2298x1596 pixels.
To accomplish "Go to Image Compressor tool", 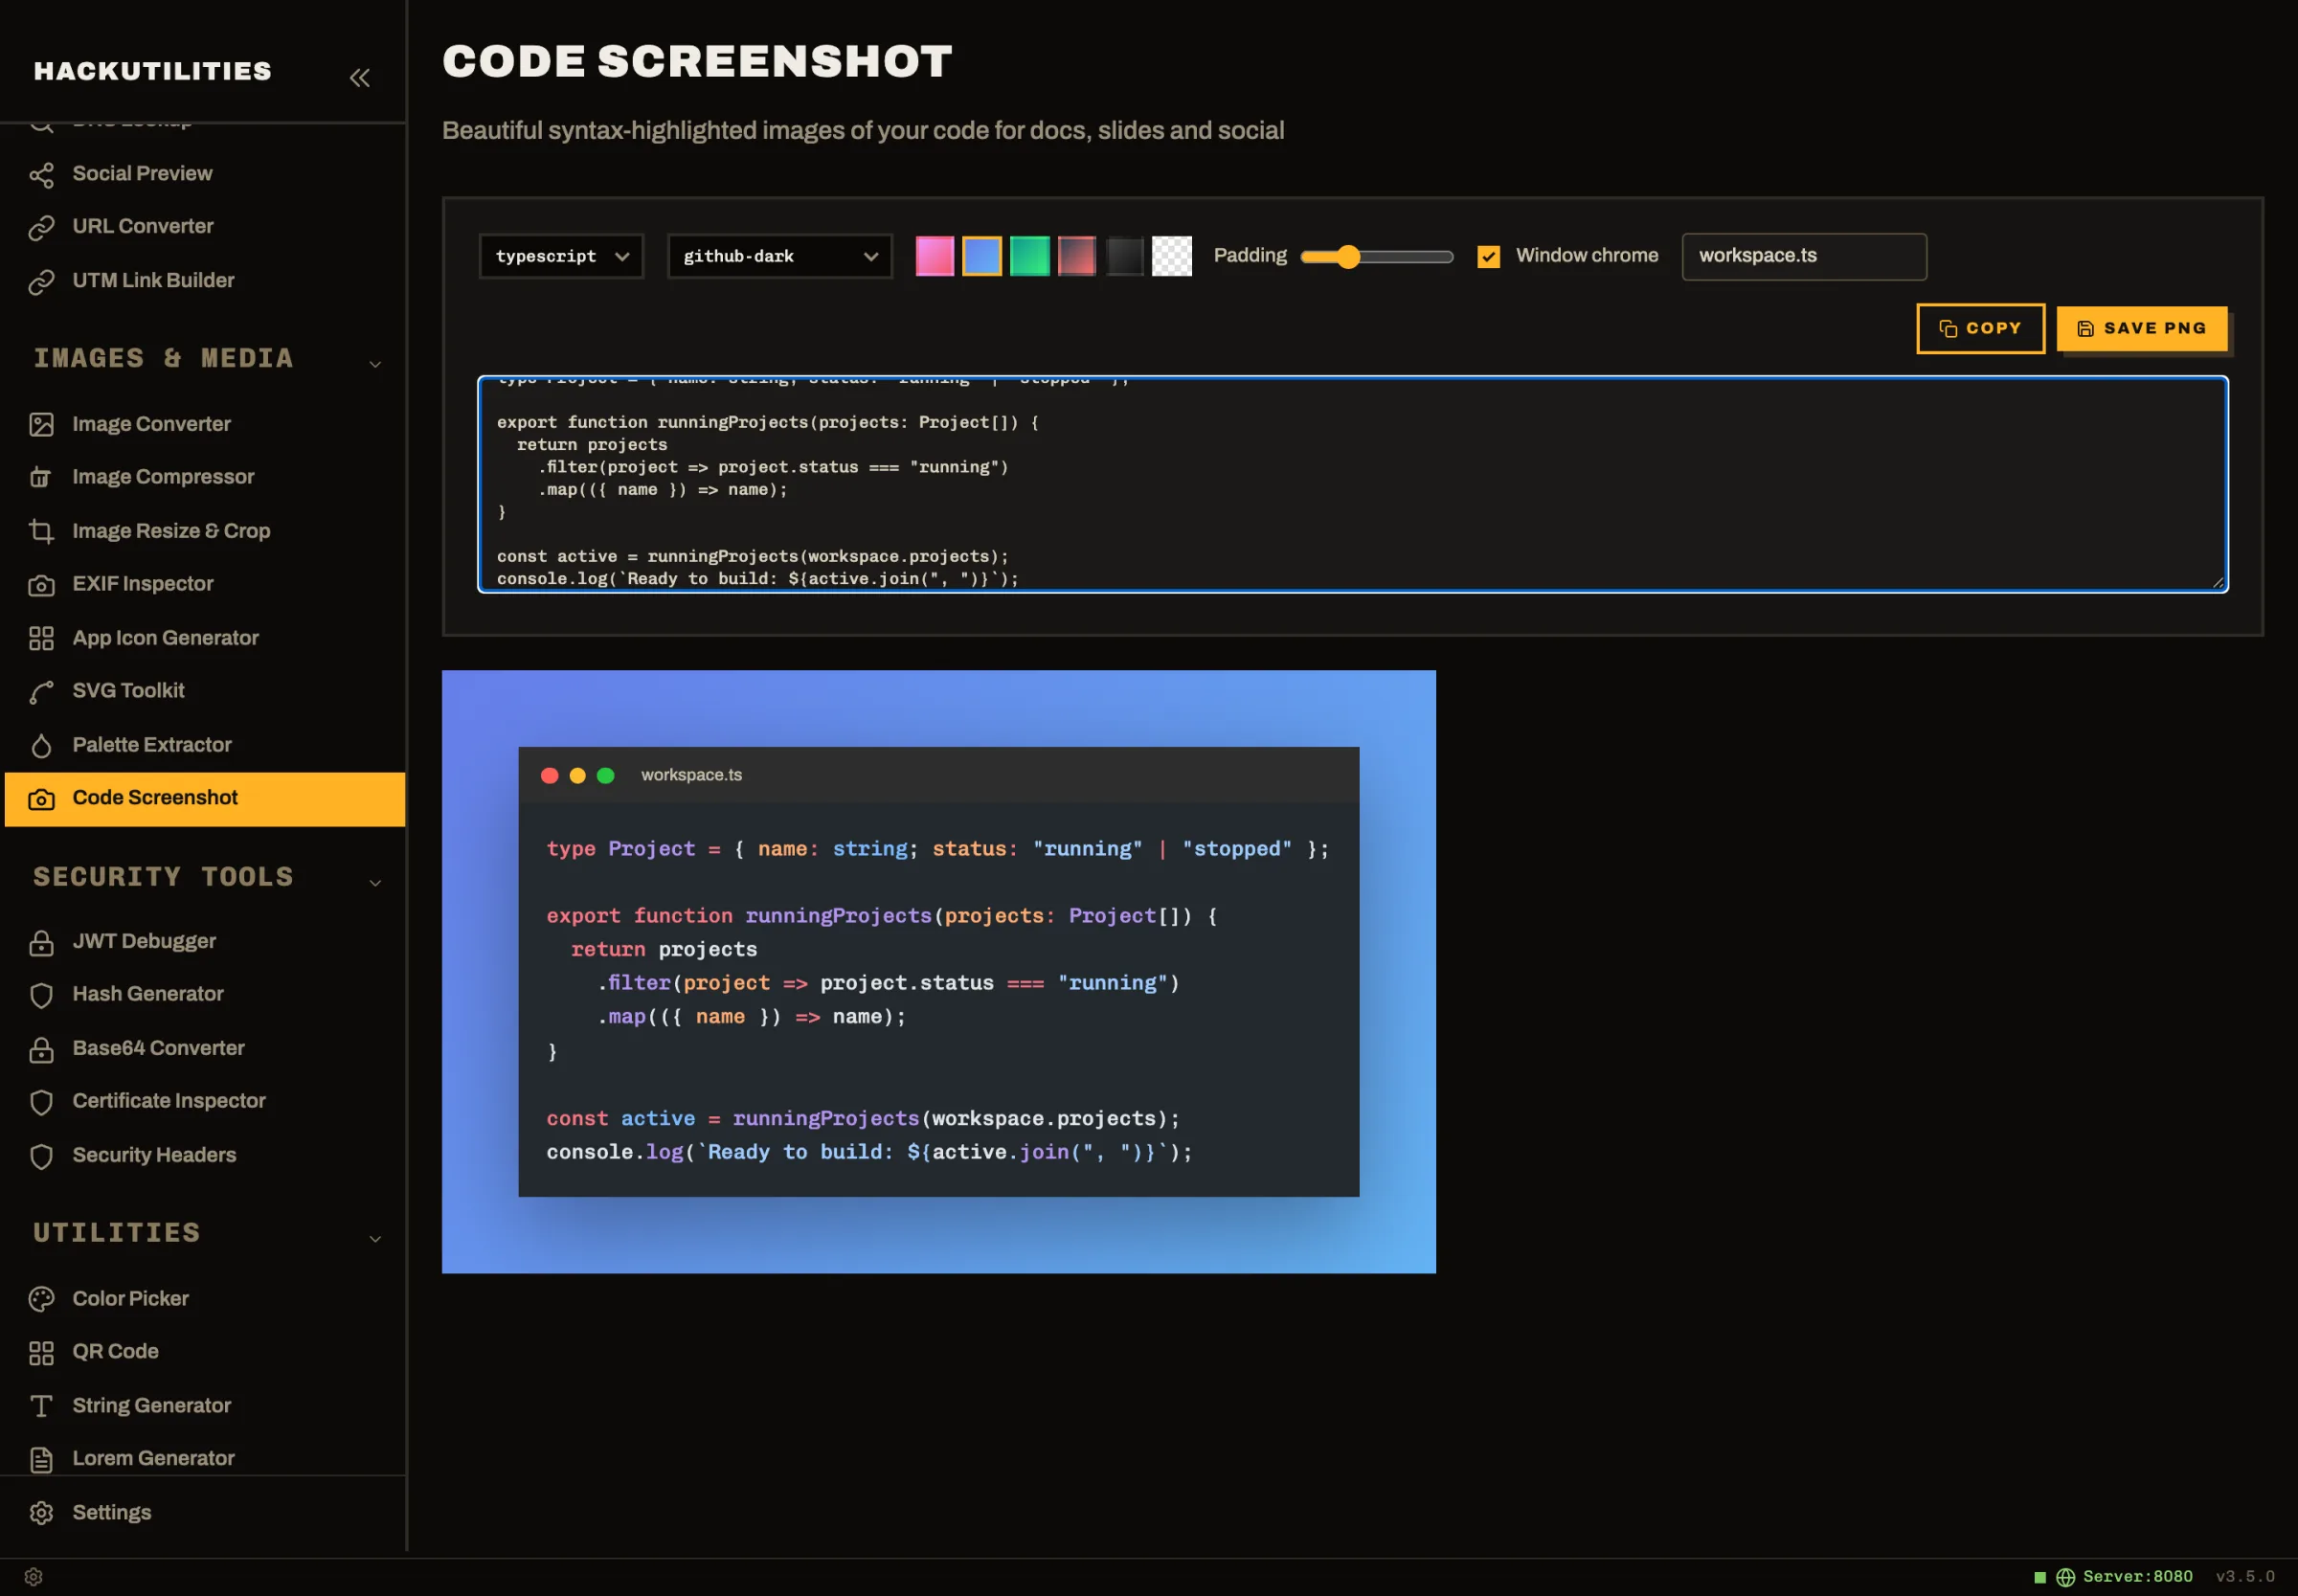I will (x=204, y=477).
